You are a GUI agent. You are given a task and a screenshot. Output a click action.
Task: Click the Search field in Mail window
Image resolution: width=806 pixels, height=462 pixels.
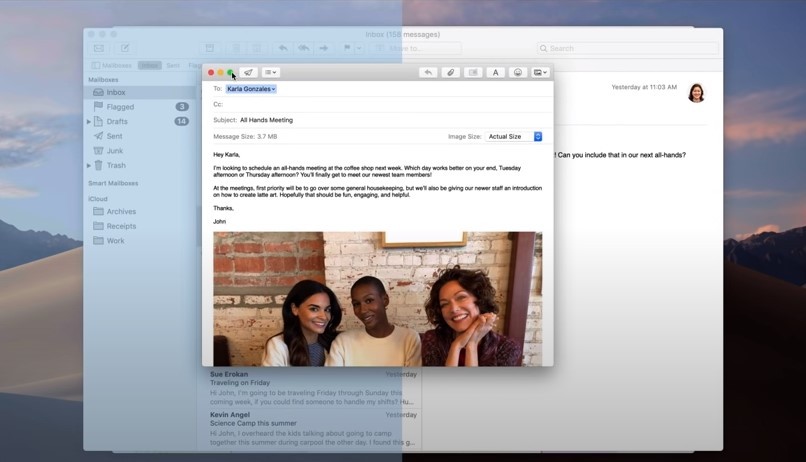pos(628,48)
